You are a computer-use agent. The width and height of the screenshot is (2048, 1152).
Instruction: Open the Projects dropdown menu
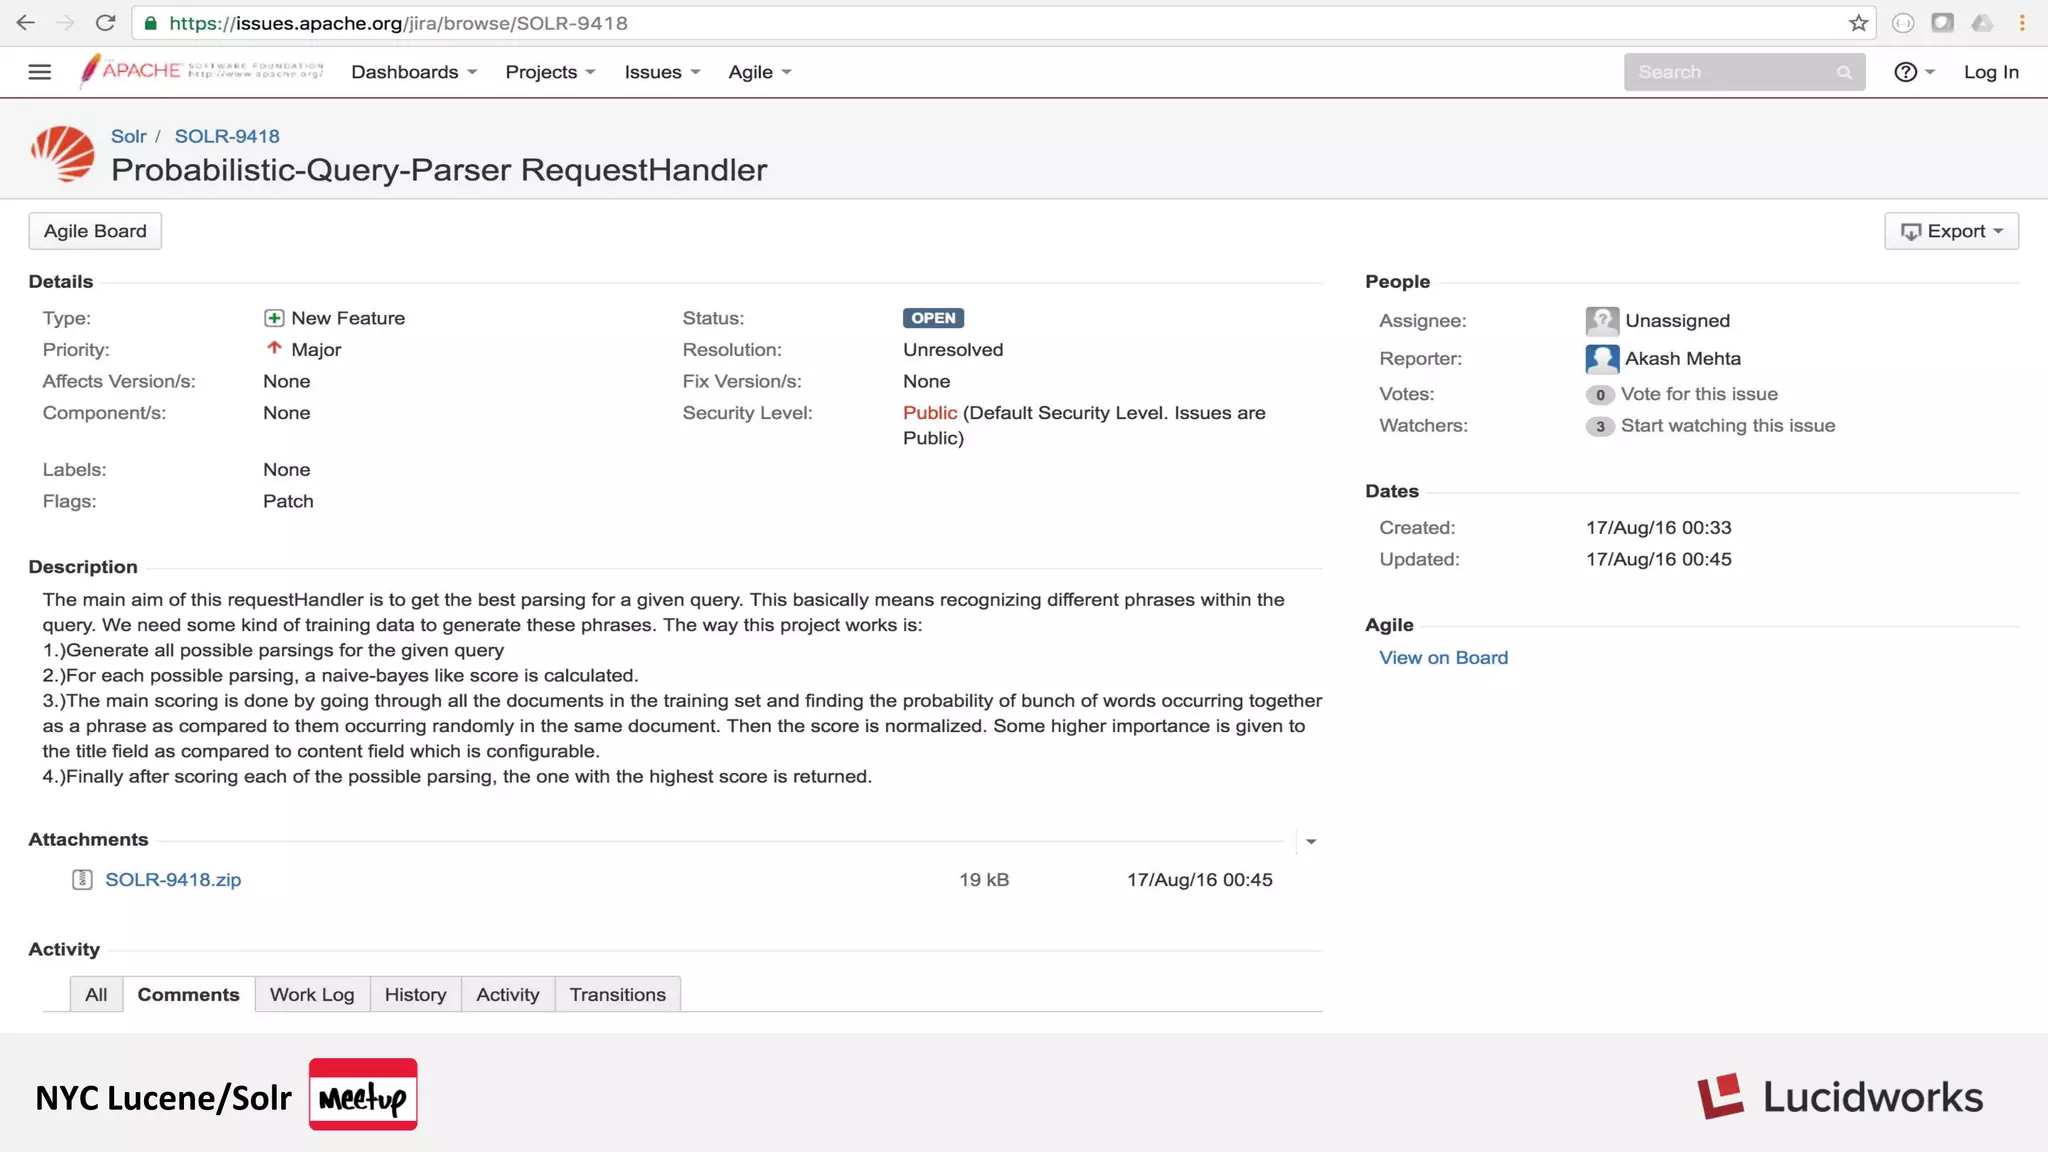pyautogui.click(x=550, y=72)
